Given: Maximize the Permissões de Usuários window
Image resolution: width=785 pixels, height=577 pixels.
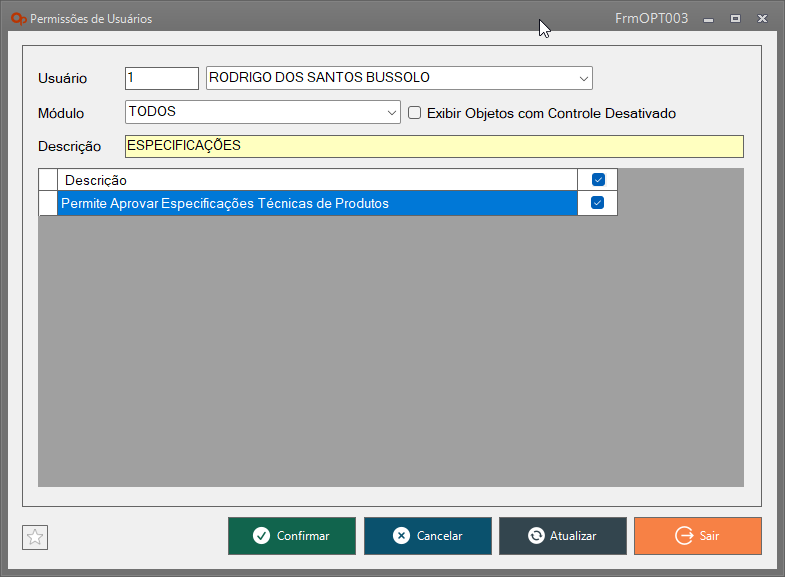Looking at the screenshot, I should (735, 19).
